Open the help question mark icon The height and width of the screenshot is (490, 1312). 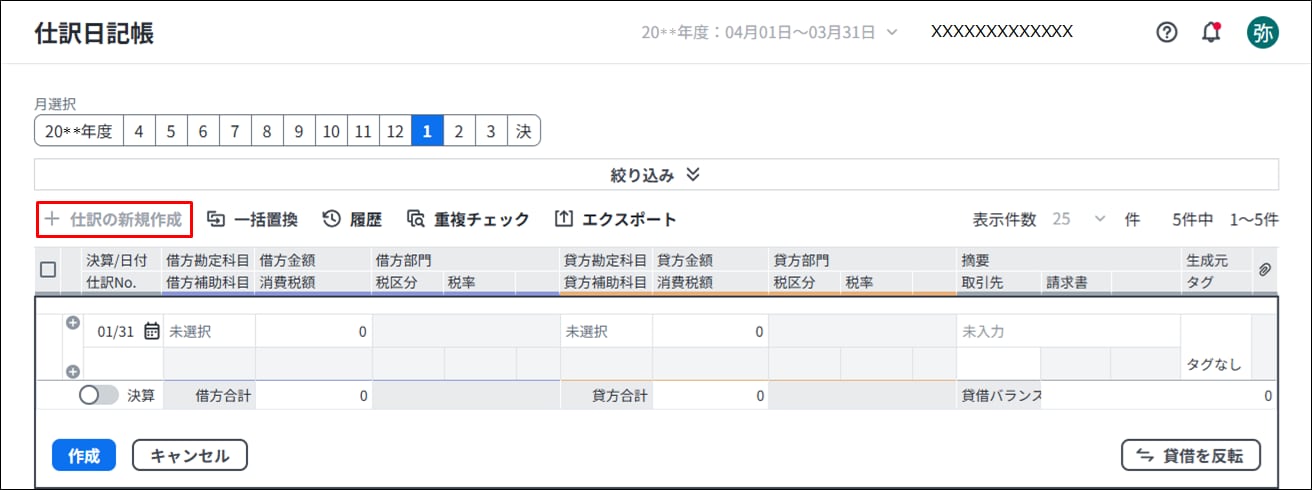point(1167,32)
